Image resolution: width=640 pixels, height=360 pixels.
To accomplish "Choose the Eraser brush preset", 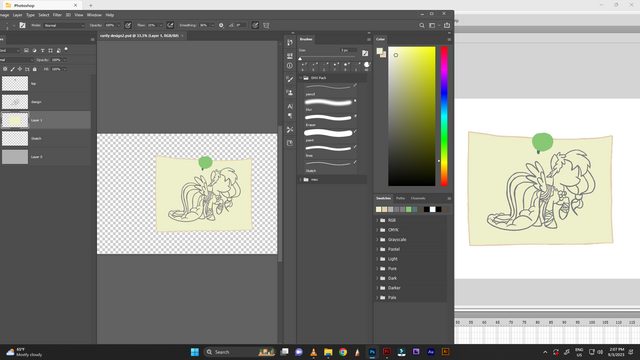I will (331, 120).
